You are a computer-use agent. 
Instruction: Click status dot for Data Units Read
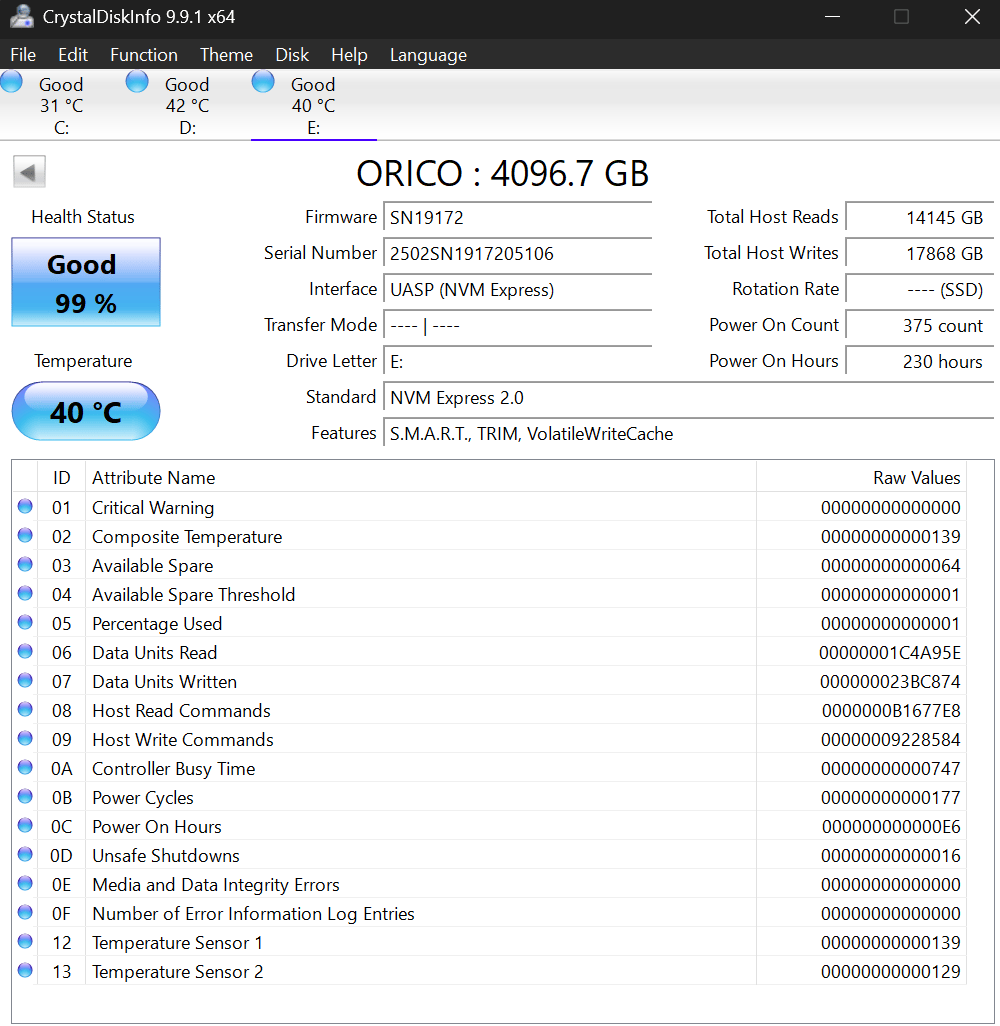(25, 651)
